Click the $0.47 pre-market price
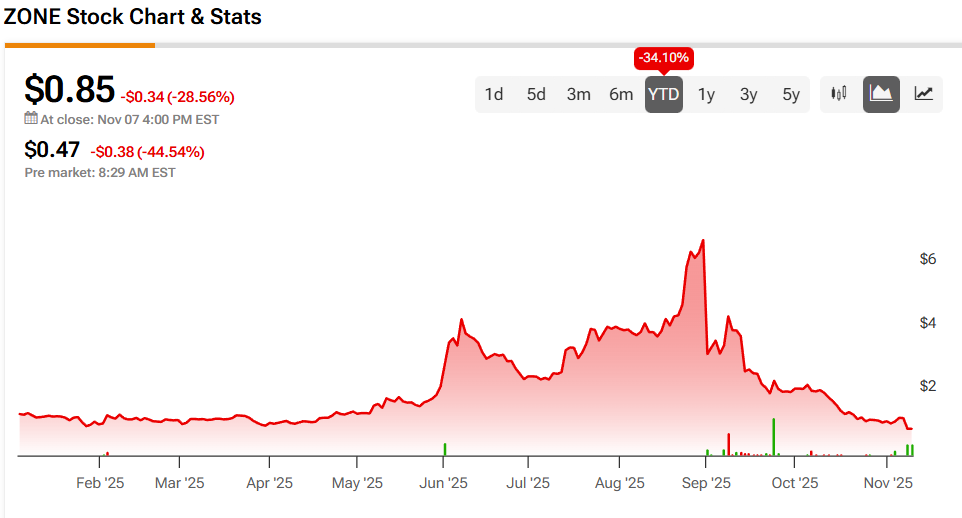The image size is (962, 518). (x=52, y=150)
